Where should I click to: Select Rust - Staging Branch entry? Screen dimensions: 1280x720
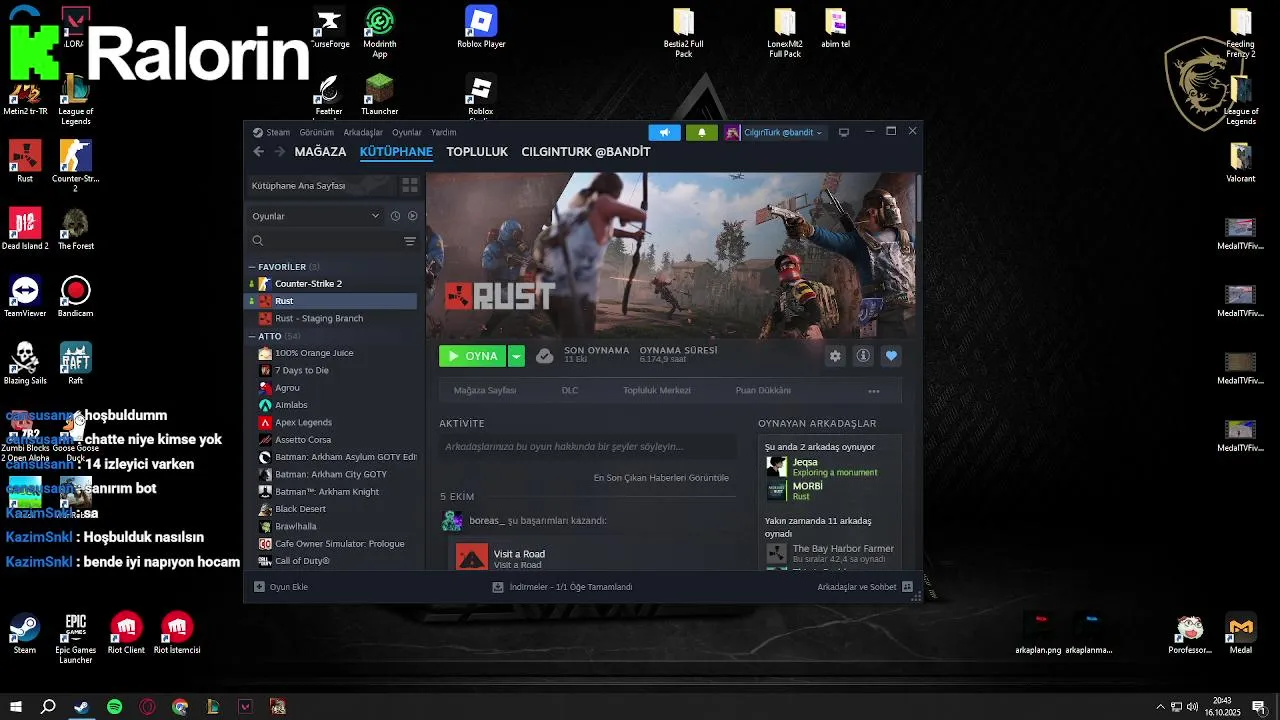pyautogui.click(x=333, y=318)
